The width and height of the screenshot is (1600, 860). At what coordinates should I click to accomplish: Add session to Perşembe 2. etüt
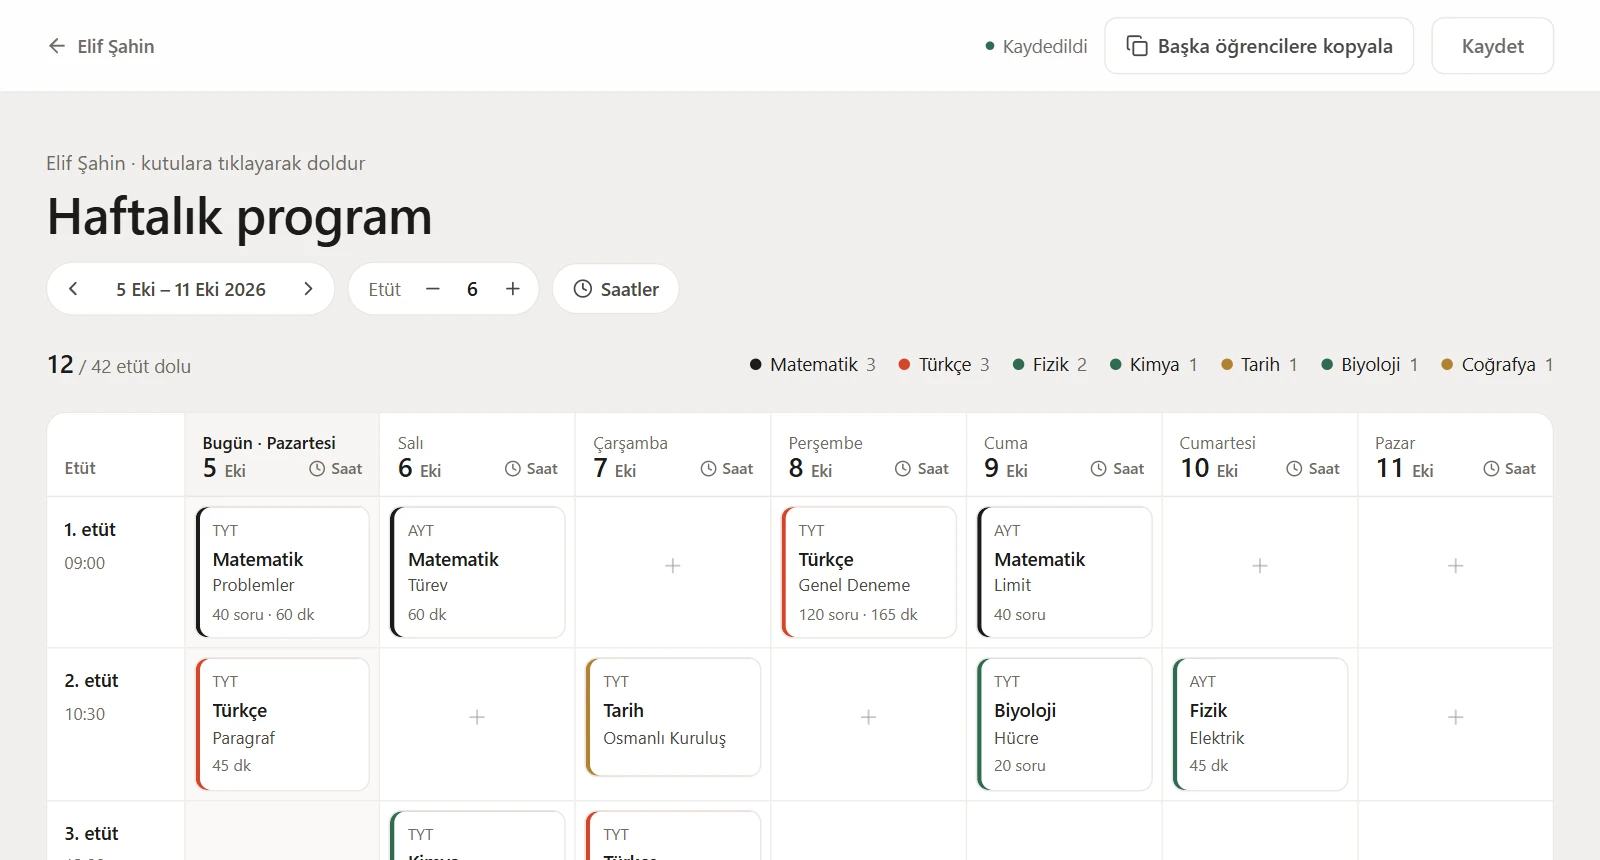(x=869, y=717)
